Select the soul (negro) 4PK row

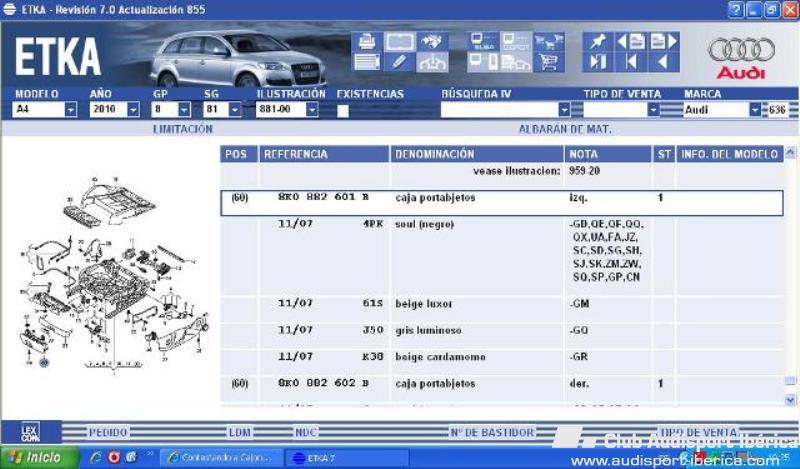pos(502,256)
